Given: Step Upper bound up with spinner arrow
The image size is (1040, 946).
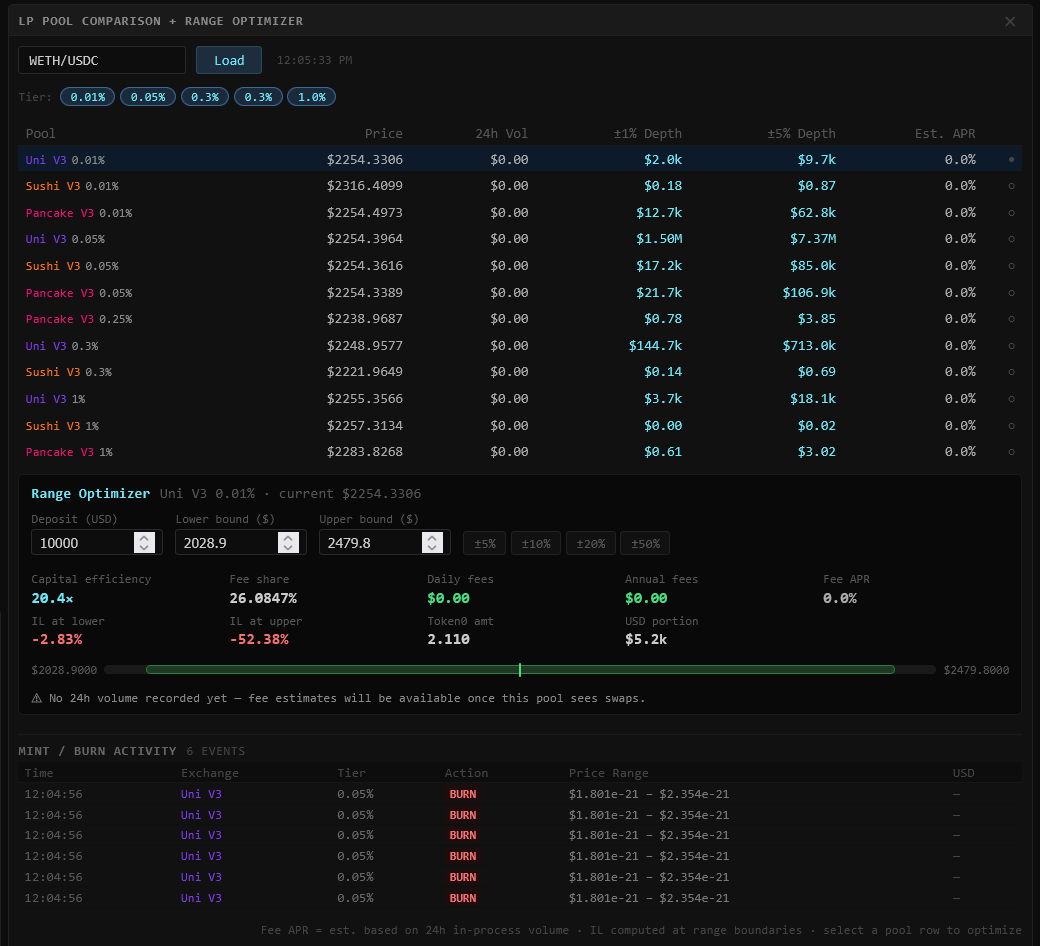Looking at the screenshot, I should (432, 537).
